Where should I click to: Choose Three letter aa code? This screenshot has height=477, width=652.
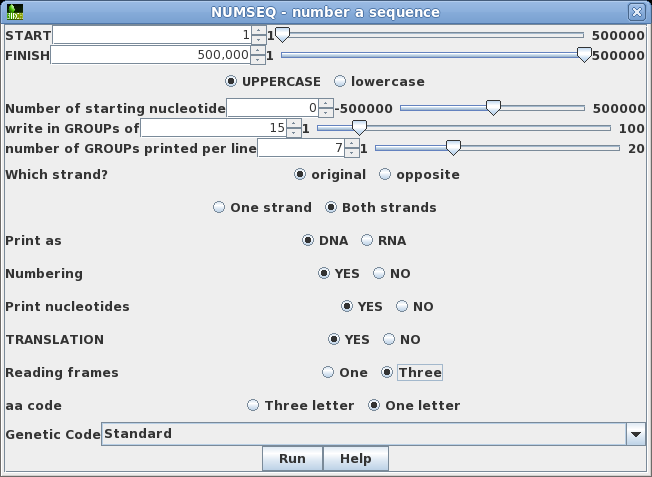point(254,405)
